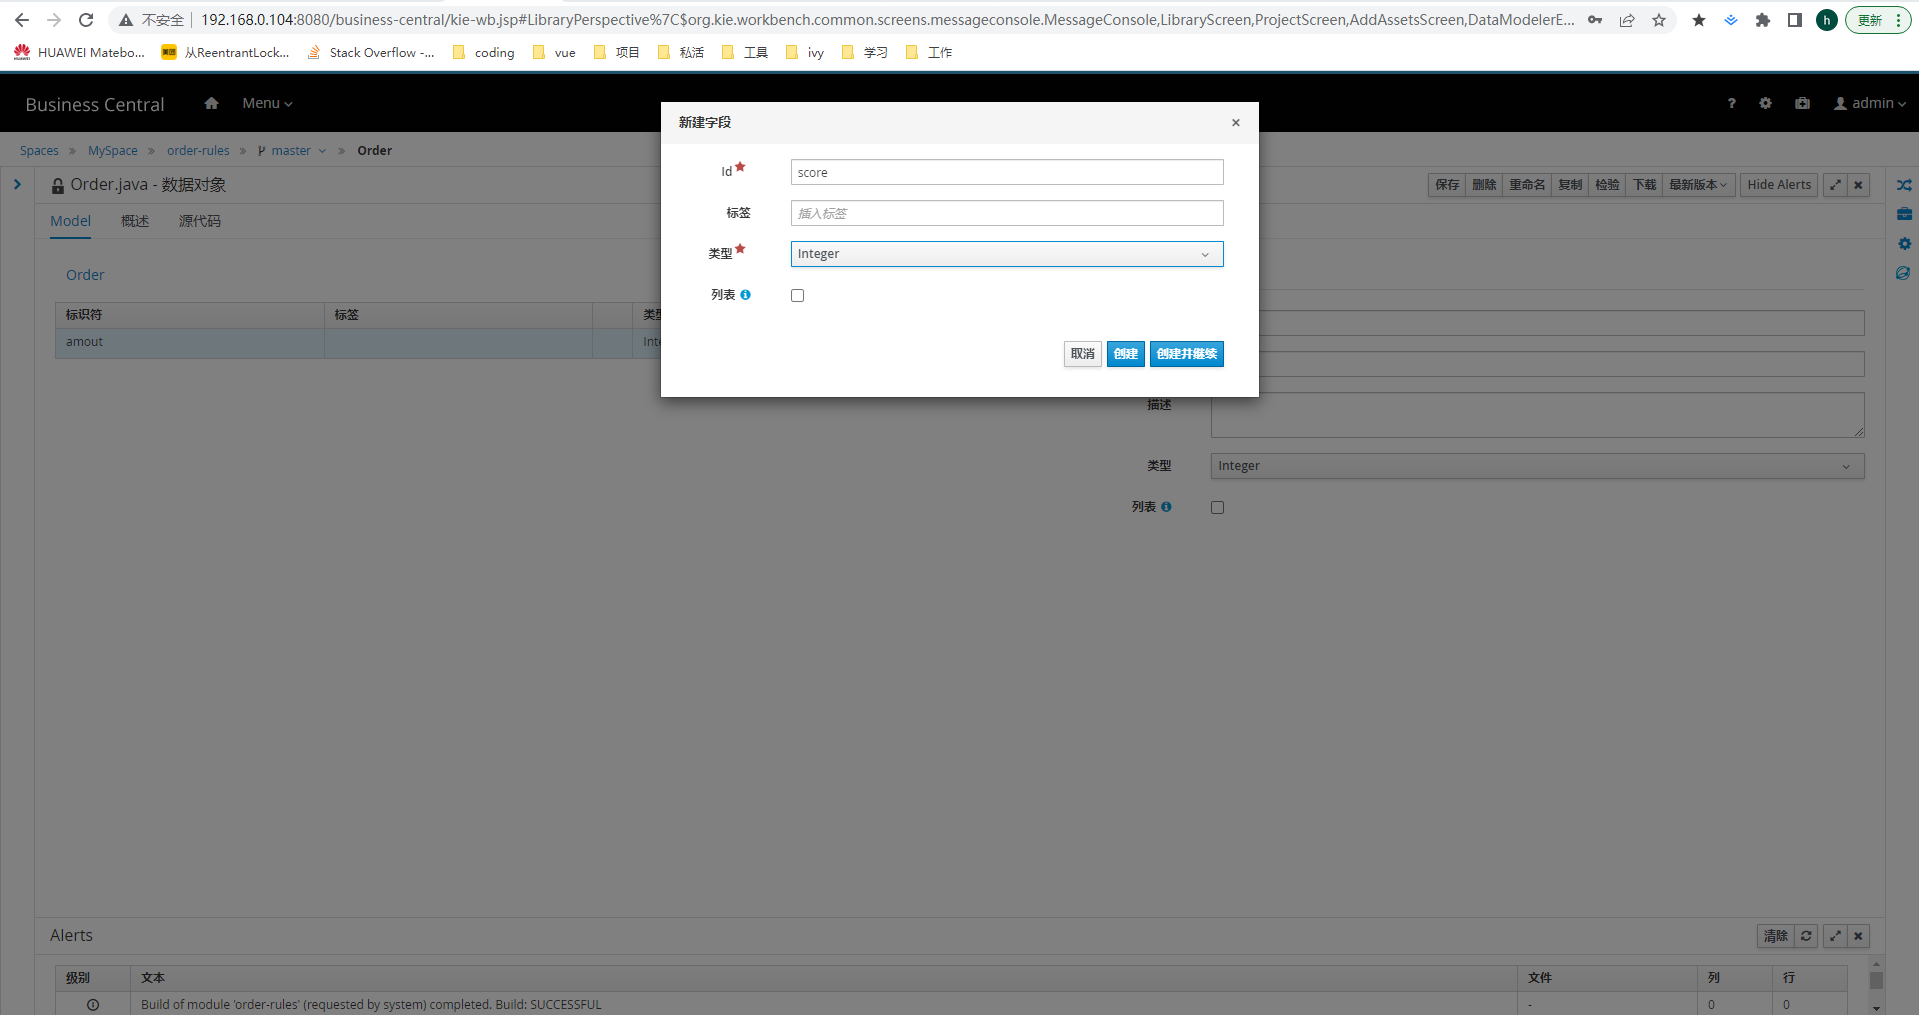Image resolution: width=1919 pixels, height=1015 pixels.
Task: Open the Menu in top navigation
Action: 267,103
